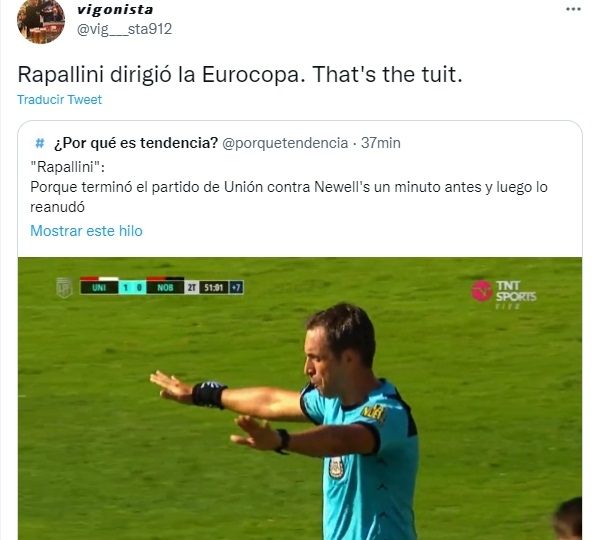Viewport: 594px width, 540px height.
Task: Click the referee's chest badge
Action: tap(337, 467)
